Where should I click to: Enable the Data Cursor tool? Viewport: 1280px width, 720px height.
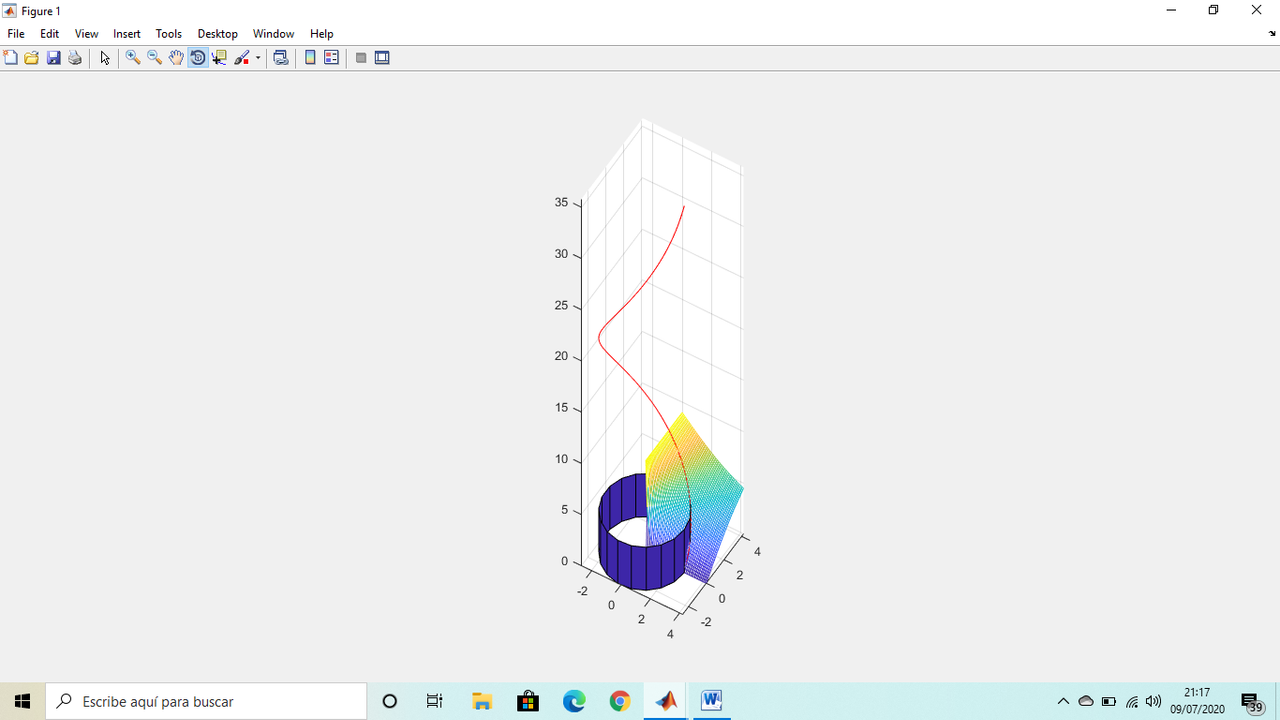[219, 57]
